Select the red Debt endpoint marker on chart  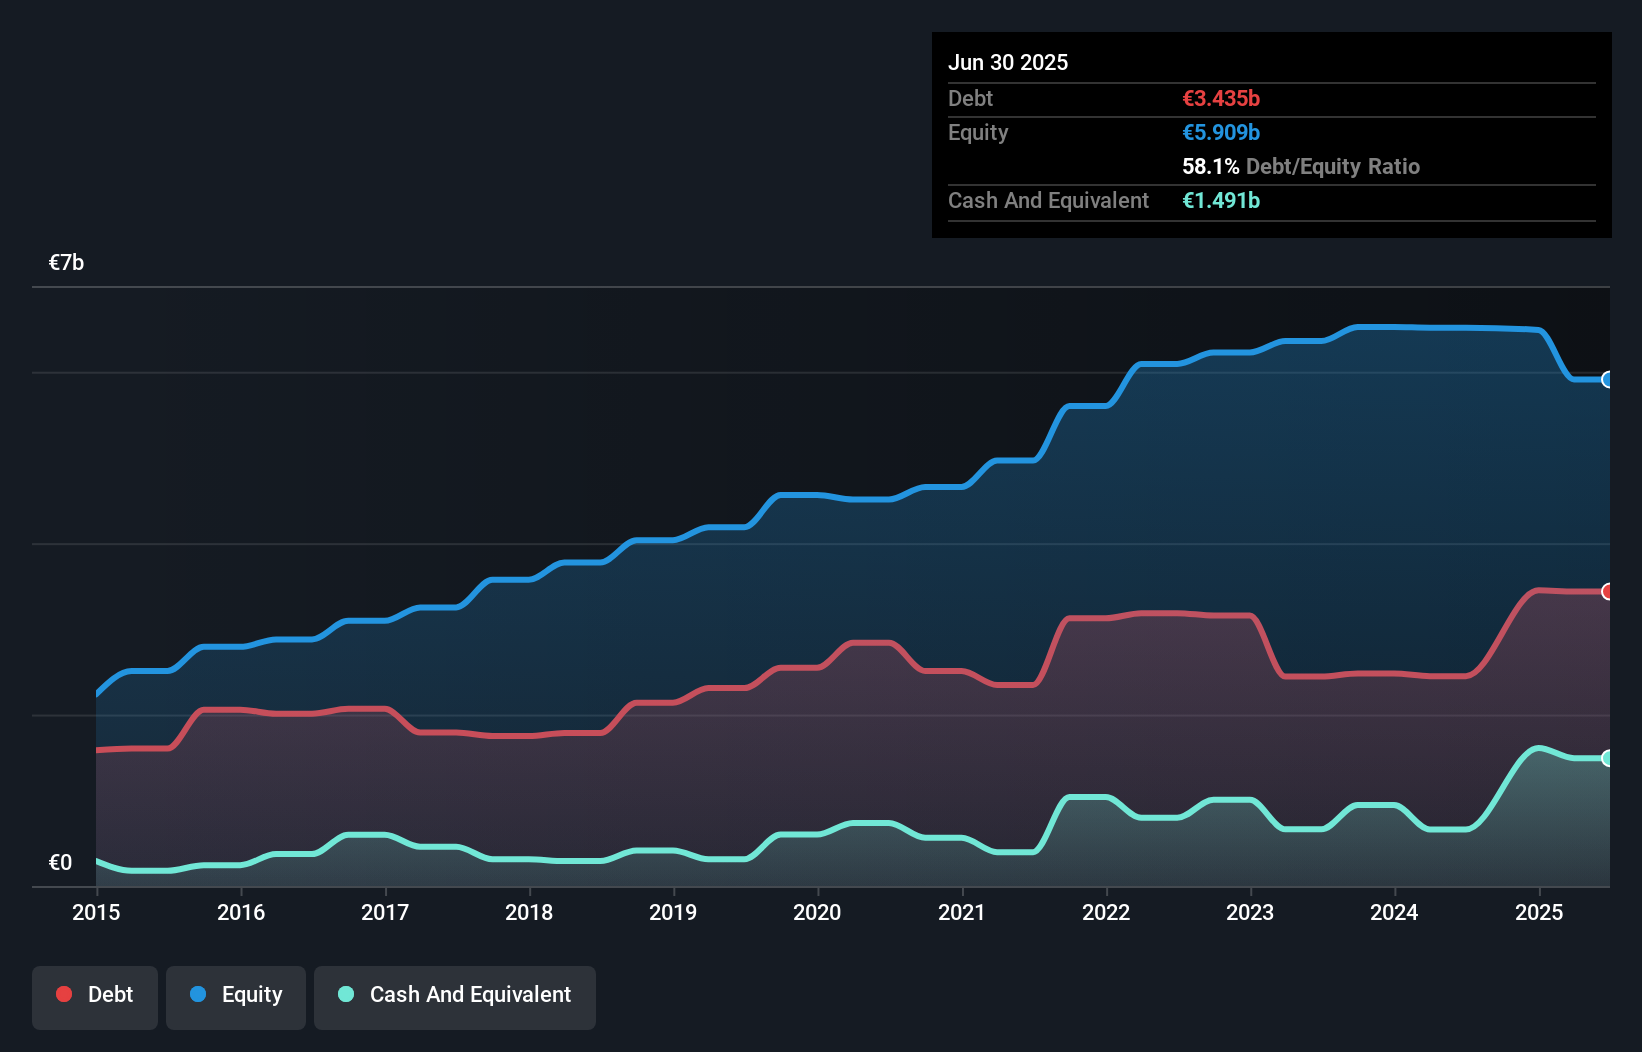click(1607, 591)
